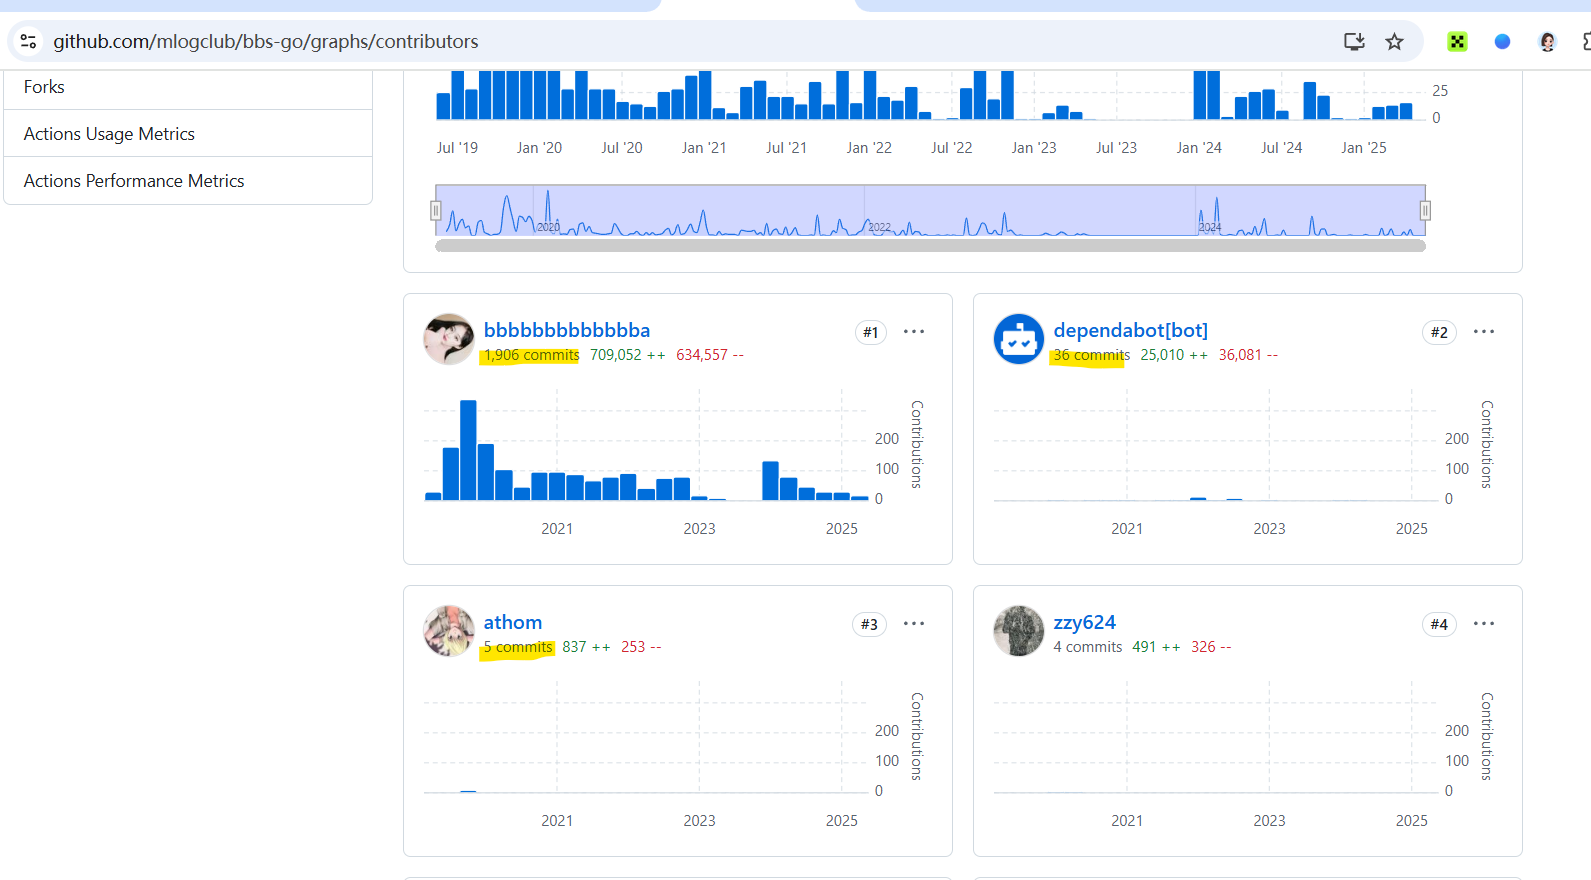Open athom profile link
This screenshot has width=1591, height=880.
(512, 622)
